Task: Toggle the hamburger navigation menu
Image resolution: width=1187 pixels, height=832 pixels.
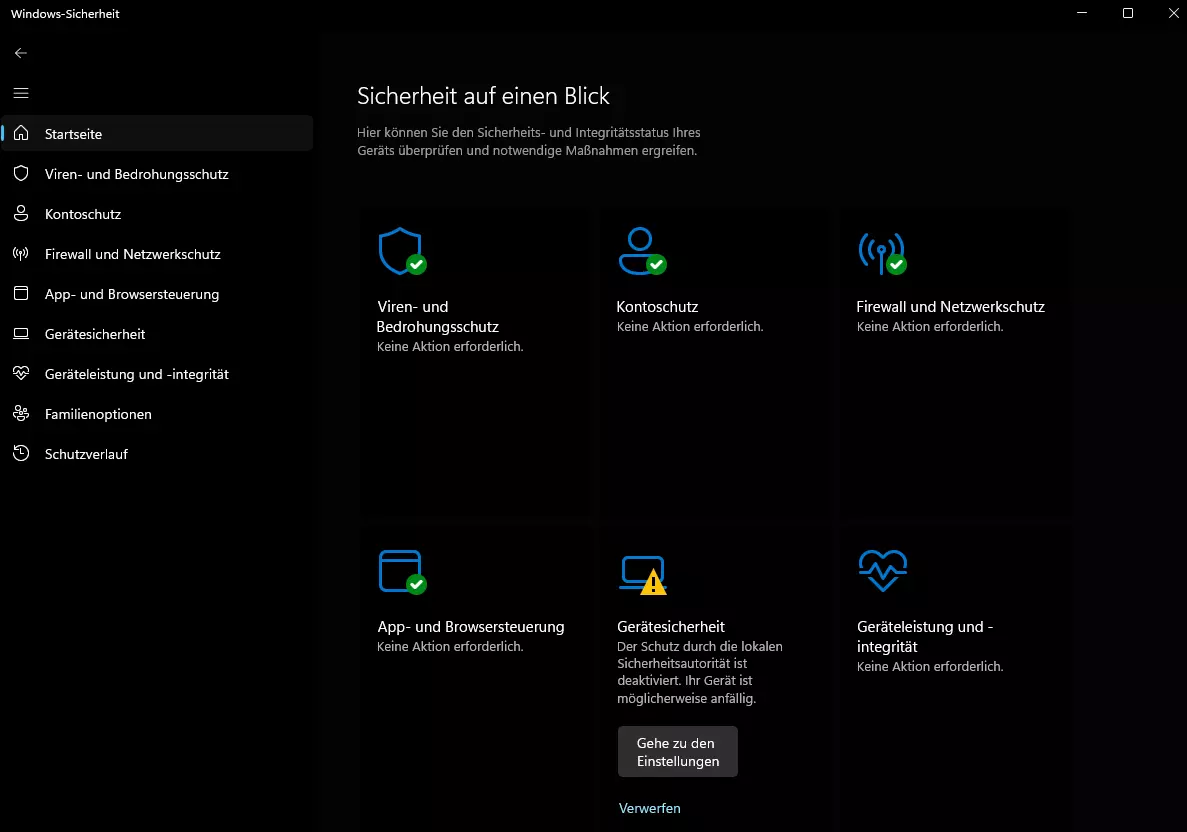Action: (x=20, y=93)
